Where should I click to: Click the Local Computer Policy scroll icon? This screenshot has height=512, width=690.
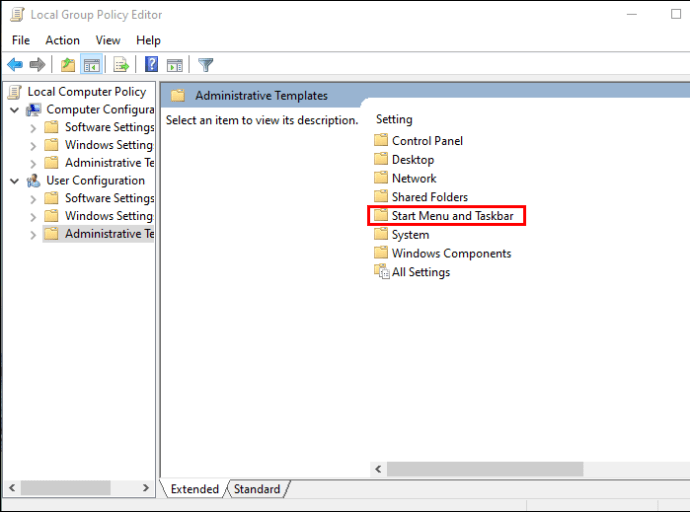(15, 91)
